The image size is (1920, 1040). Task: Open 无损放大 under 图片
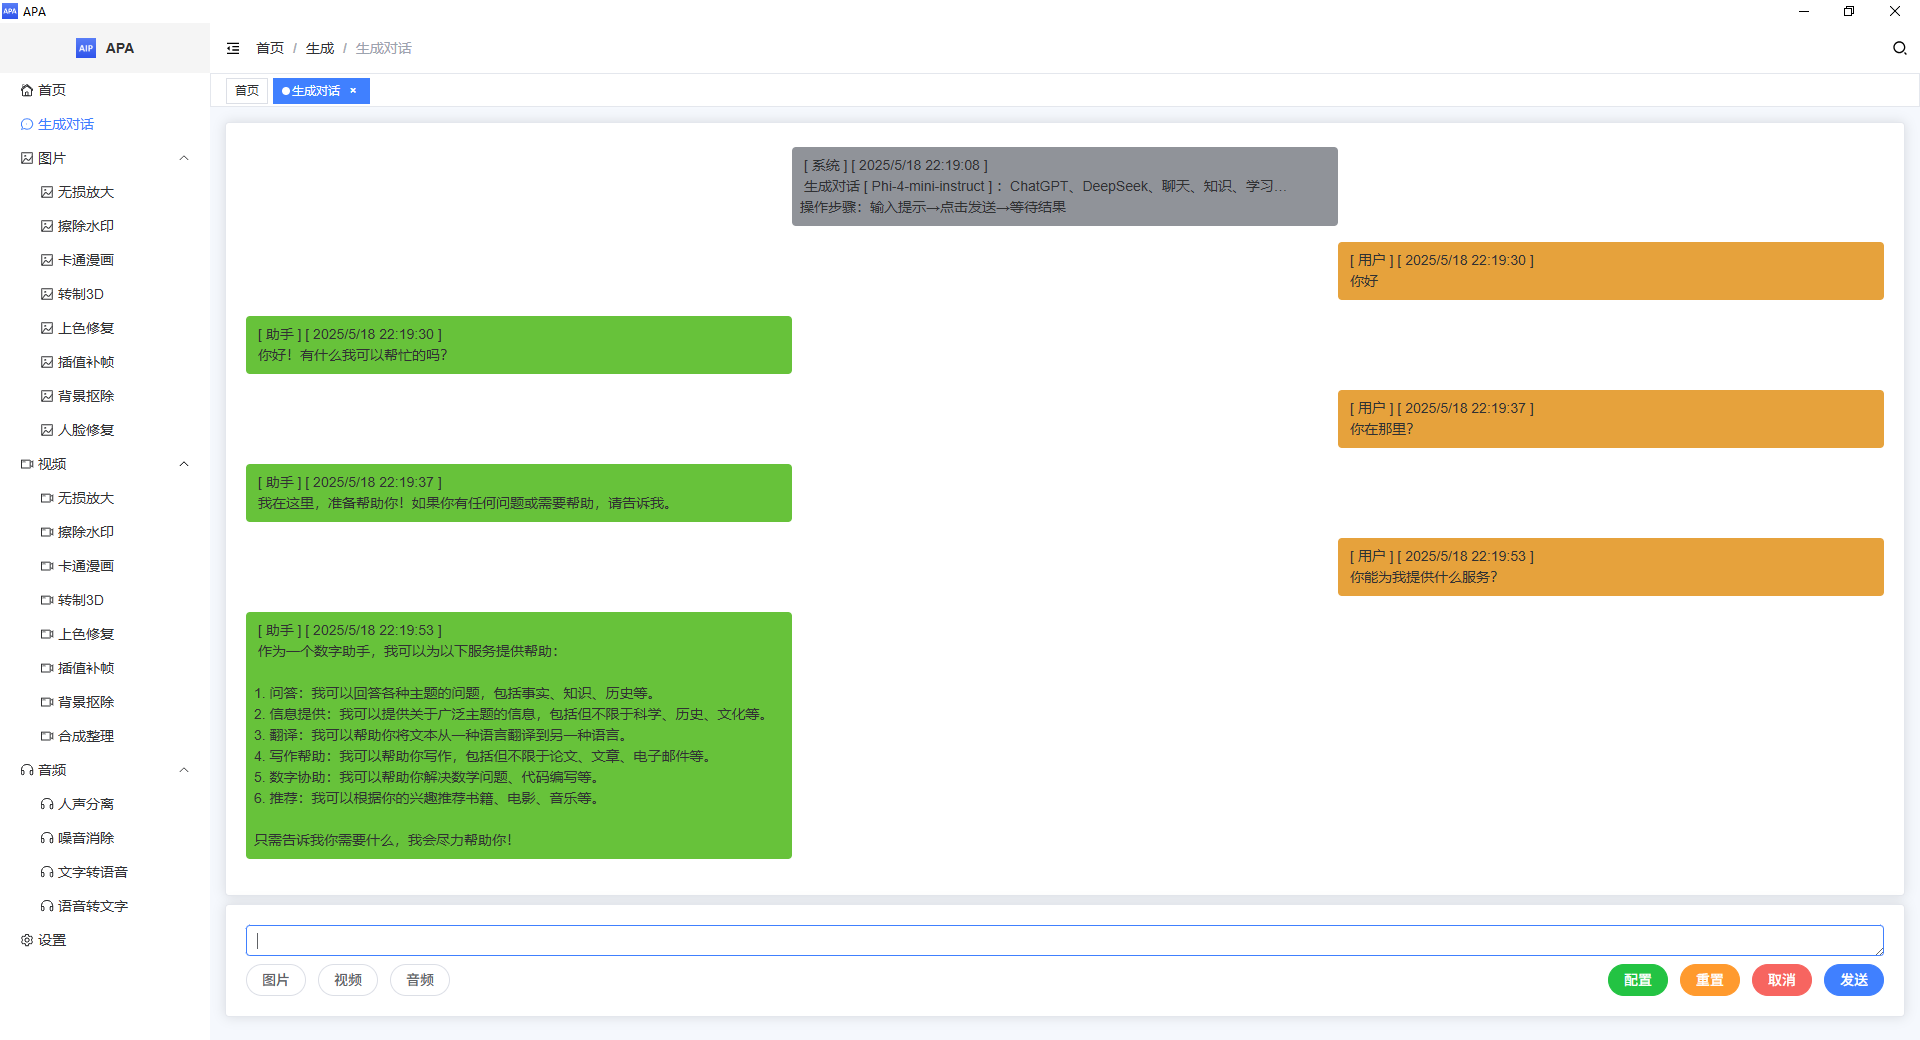point(105,192)
